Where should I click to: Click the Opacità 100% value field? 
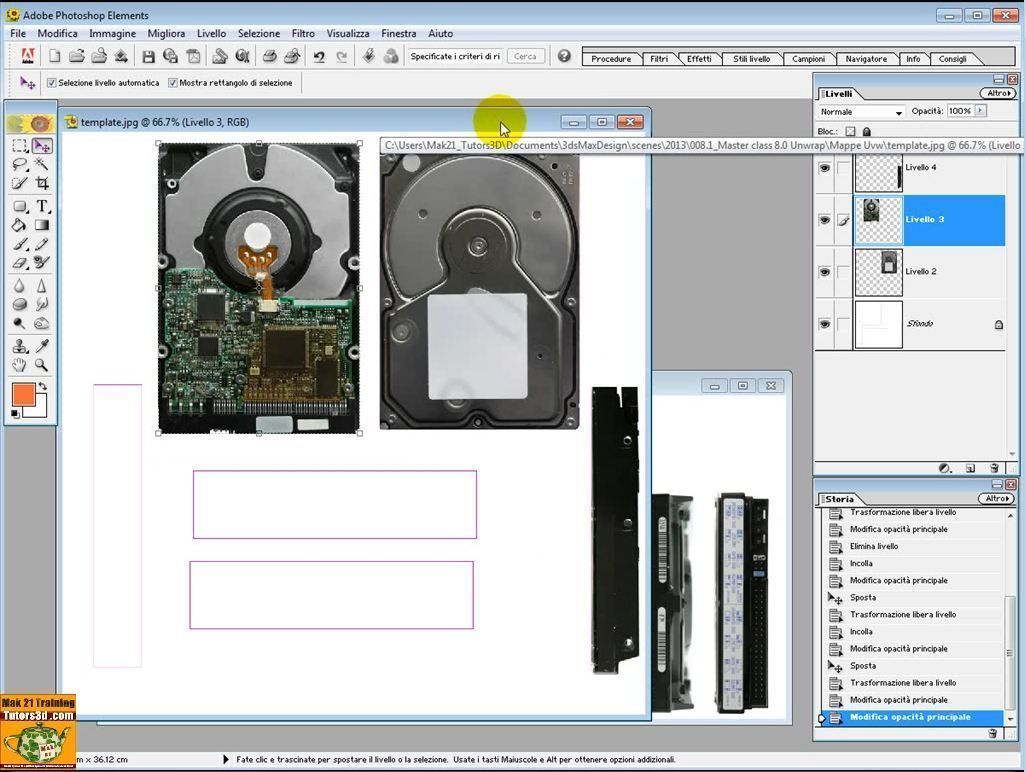959,111
